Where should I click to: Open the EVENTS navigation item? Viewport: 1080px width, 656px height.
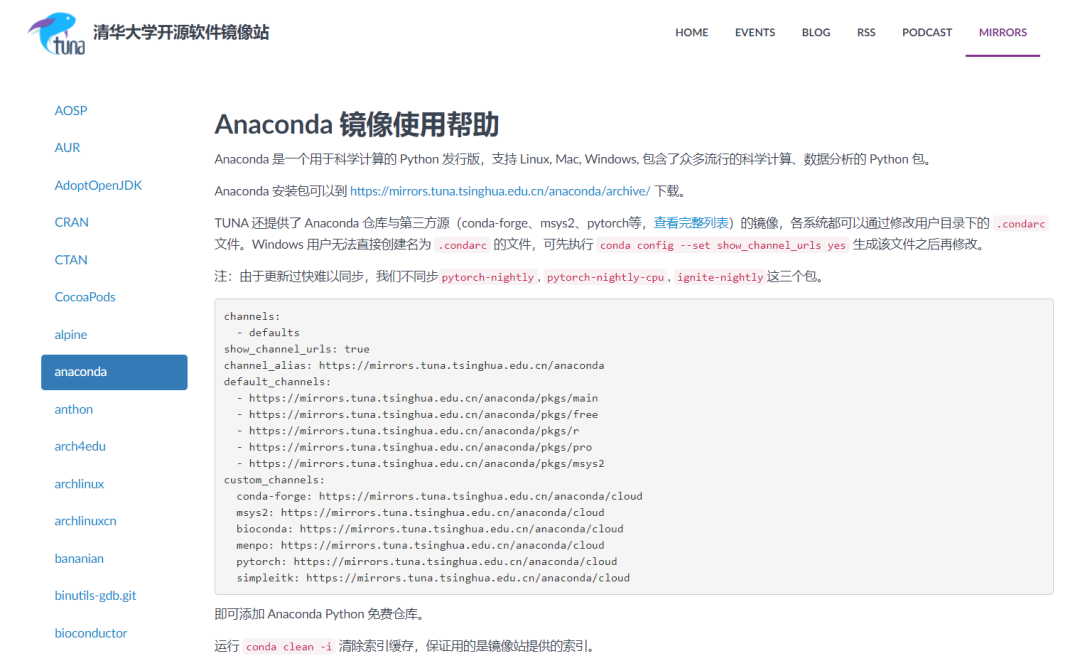pyautogui.click(x=755, y=32)
